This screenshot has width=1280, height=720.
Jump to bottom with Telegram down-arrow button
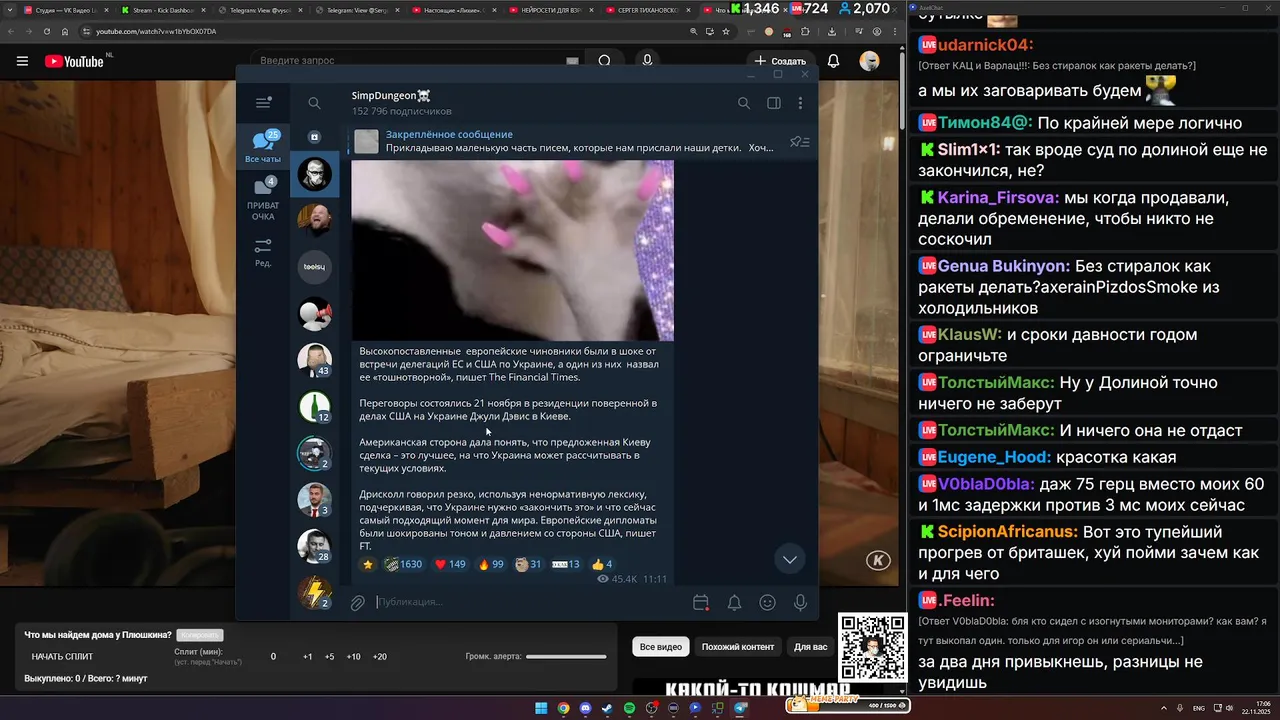pyautogui.click(x=790, y=560)
